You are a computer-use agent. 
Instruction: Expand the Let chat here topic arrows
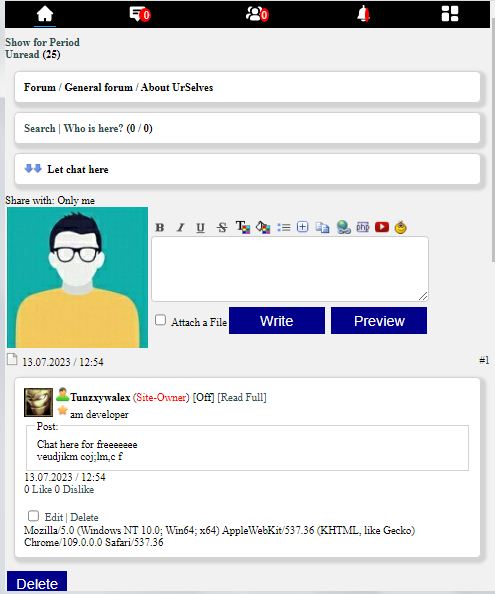[33, 169]
